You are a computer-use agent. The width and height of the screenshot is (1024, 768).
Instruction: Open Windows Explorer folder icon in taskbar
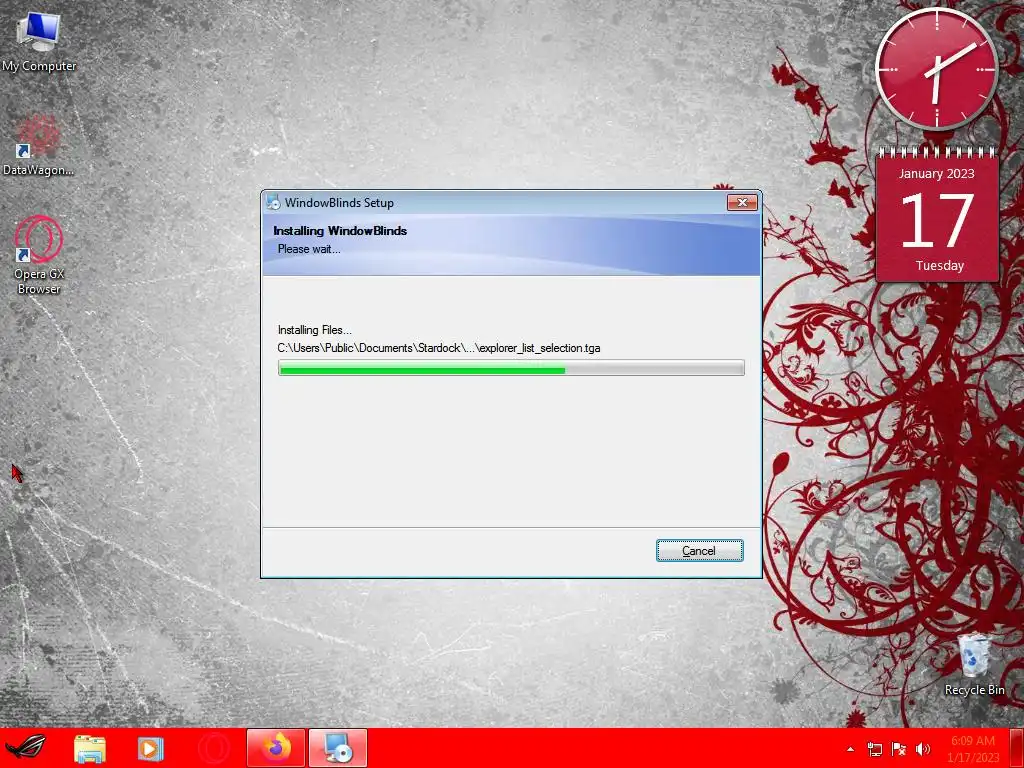pos(89,748)
